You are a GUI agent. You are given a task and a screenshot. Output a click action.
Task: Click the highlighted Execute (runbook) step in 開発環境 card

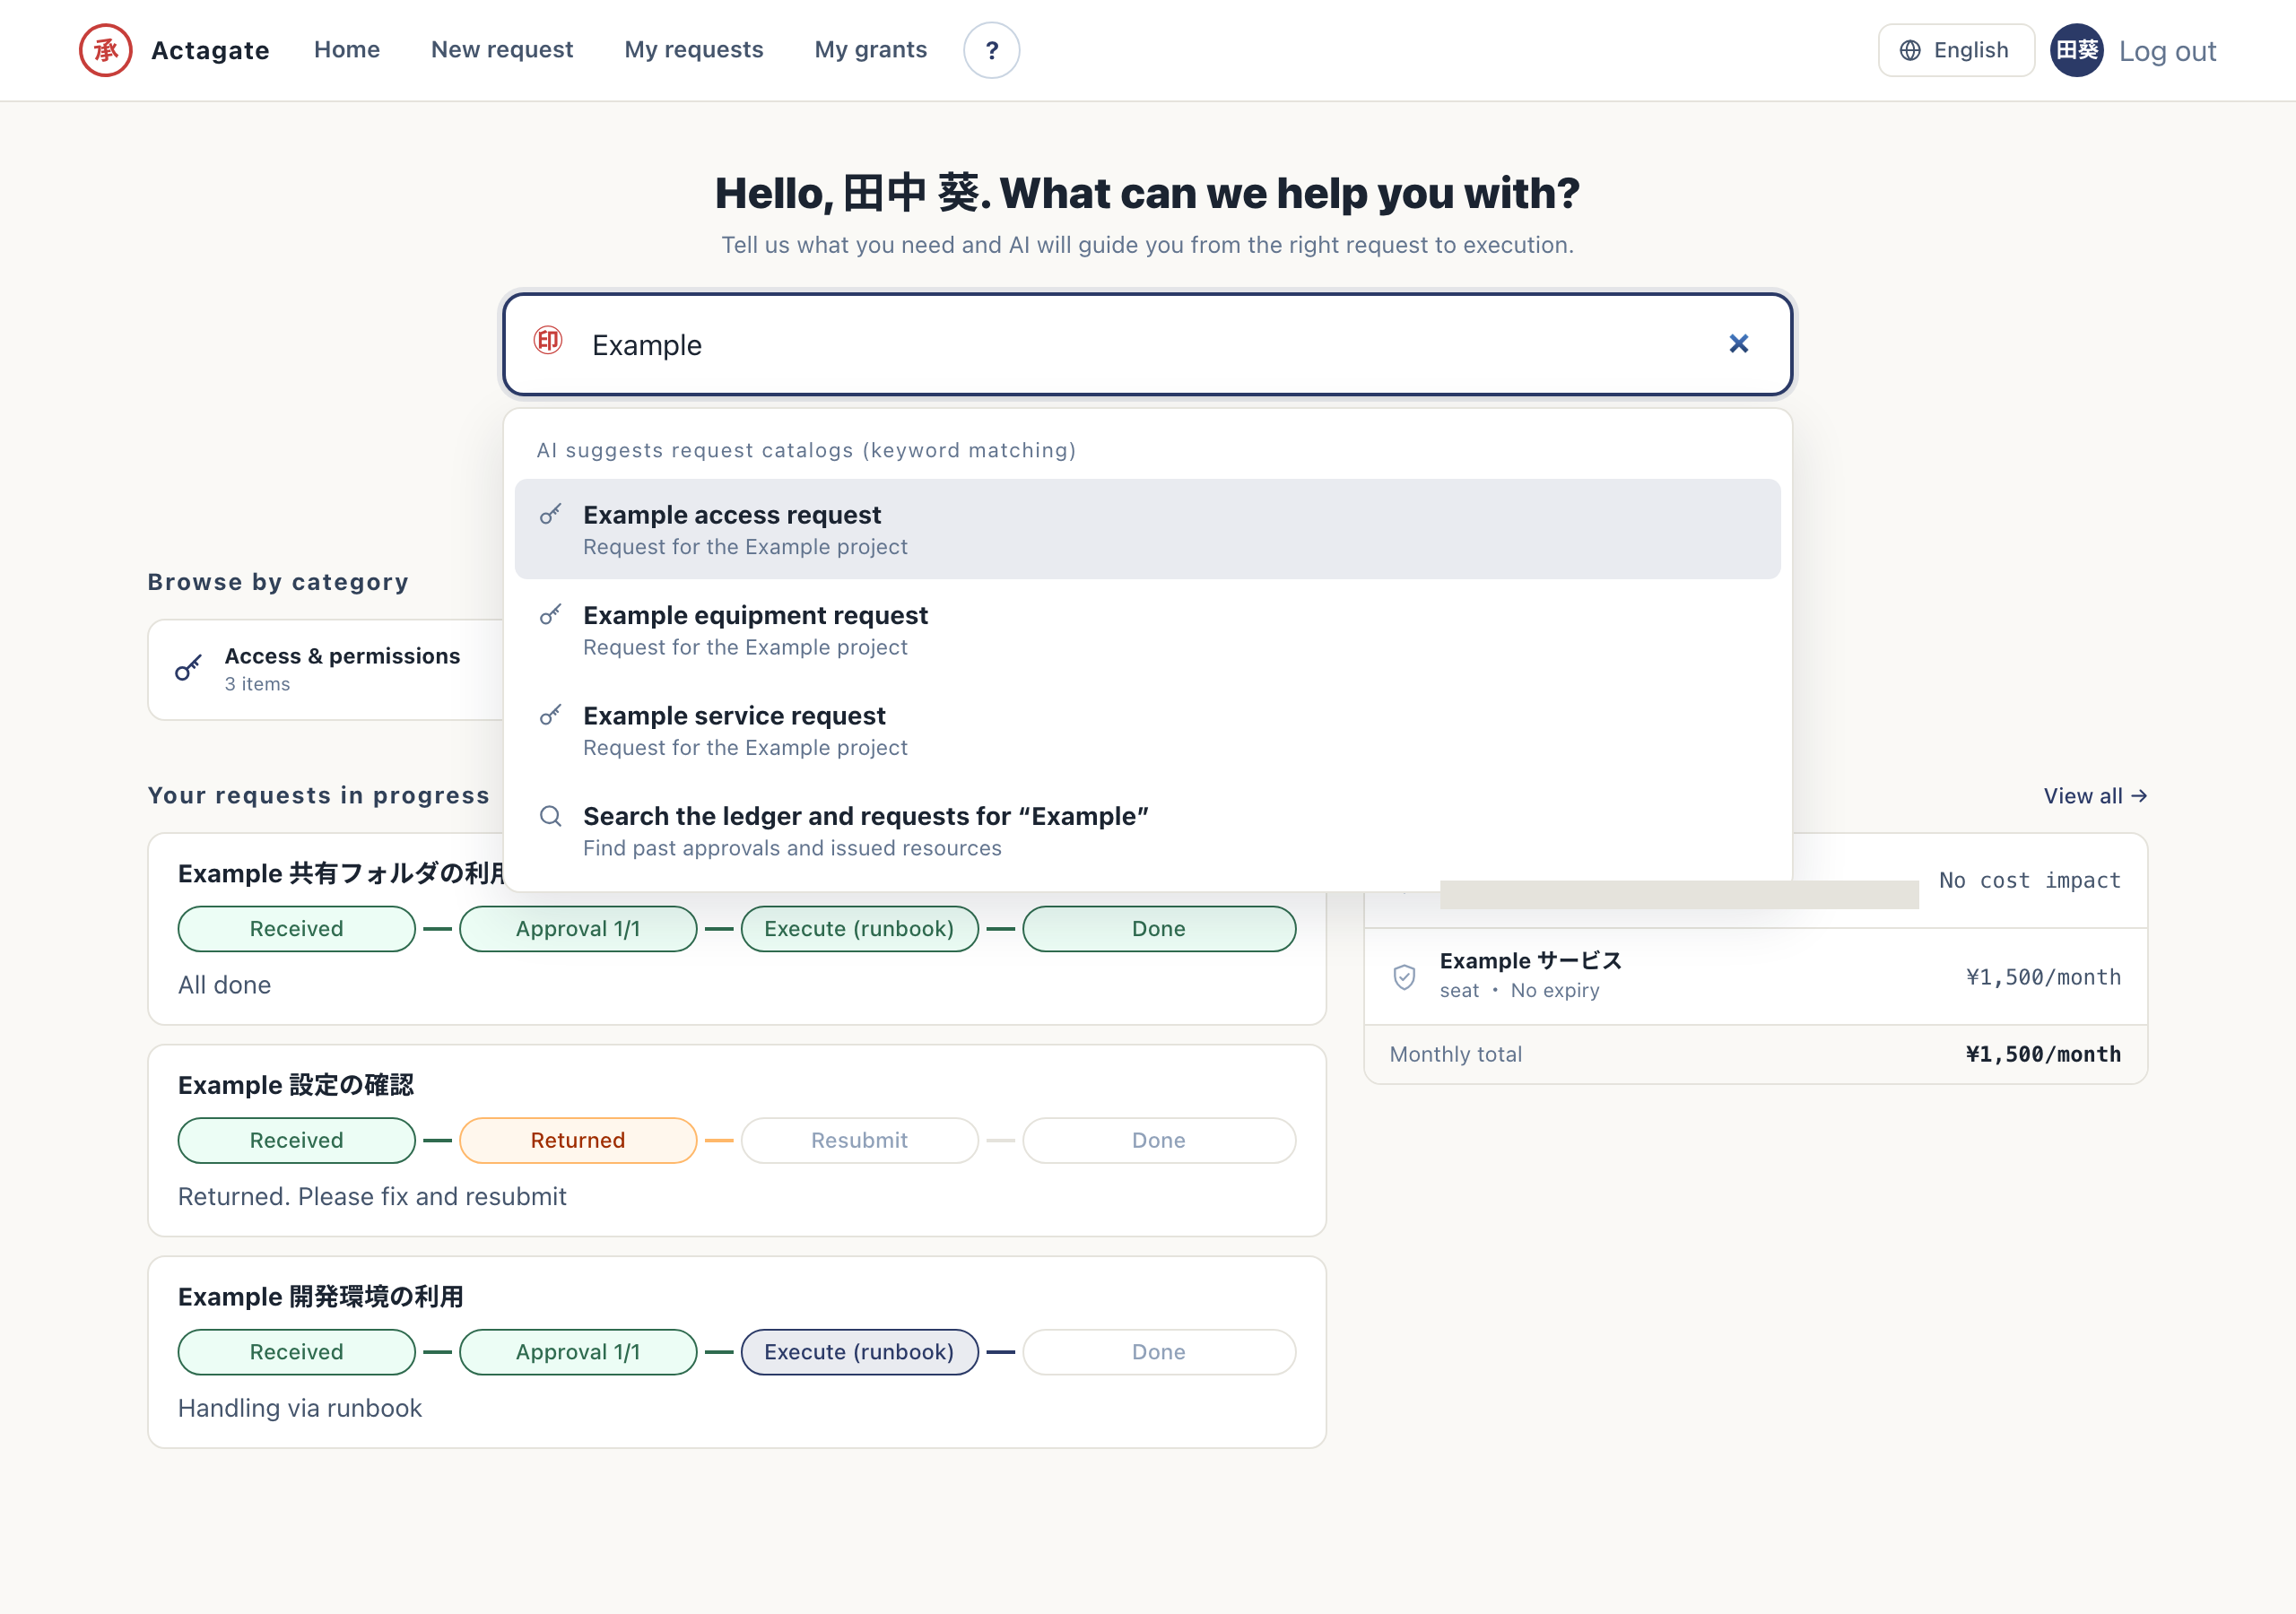click(859, 1352)
